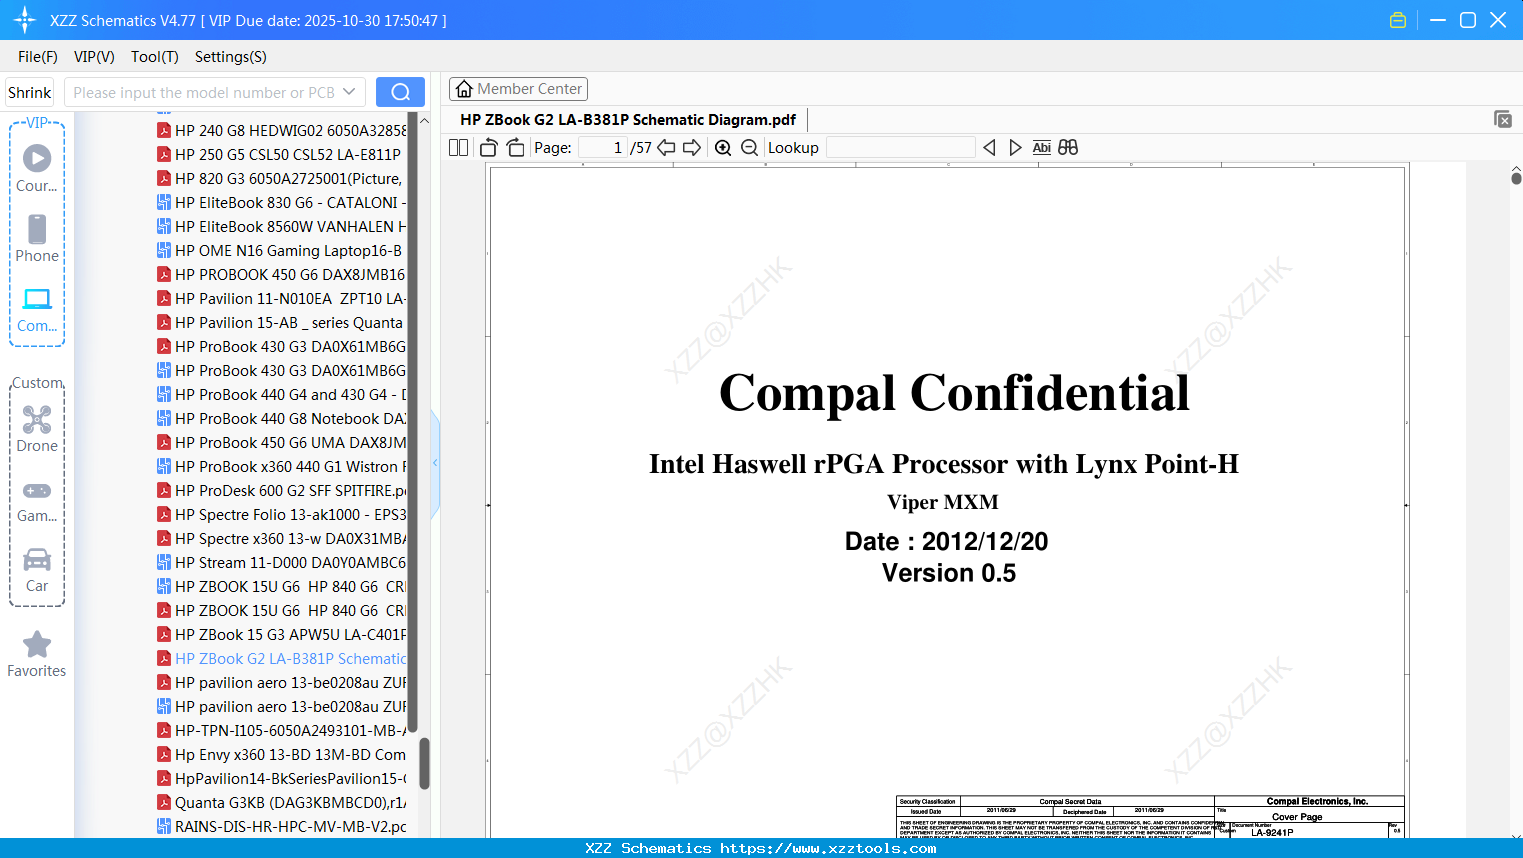Viewport: 1523px width, 858px height.
Task: Click the Shrink button
Action: tap(29, 92)
